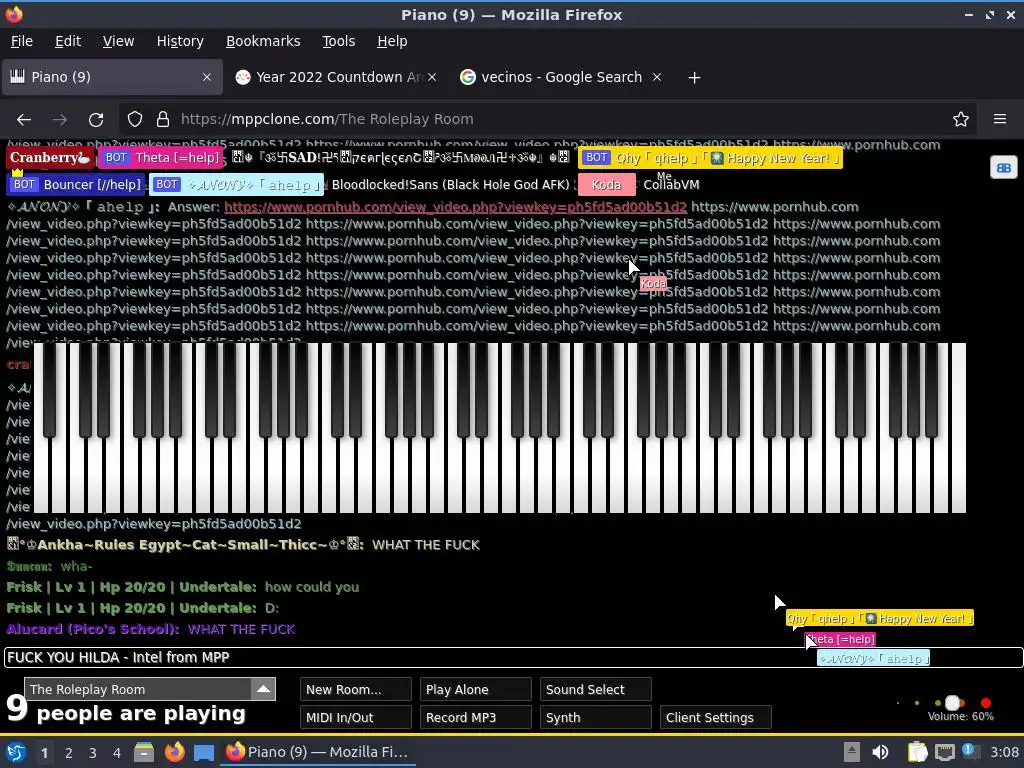Launch Firefox from the taskbar launcher icon
The width and height of the screenshot is (1024, 768).
174,752
